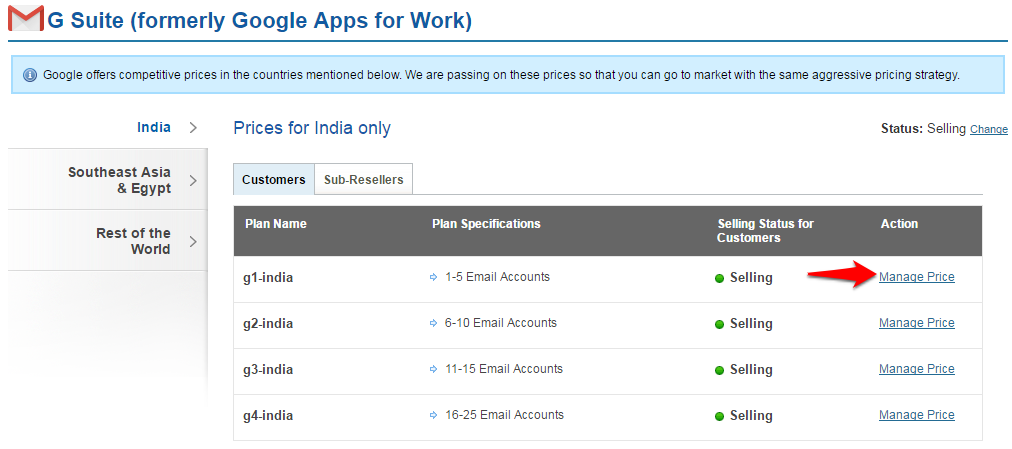Screen dimensions: 1012x449
Task: Open Manage Price for g1-india
Action: [x=916, y=277]
